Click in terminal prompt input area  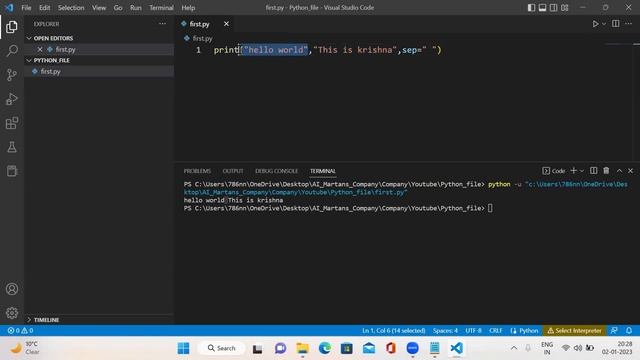pos(490,208)
